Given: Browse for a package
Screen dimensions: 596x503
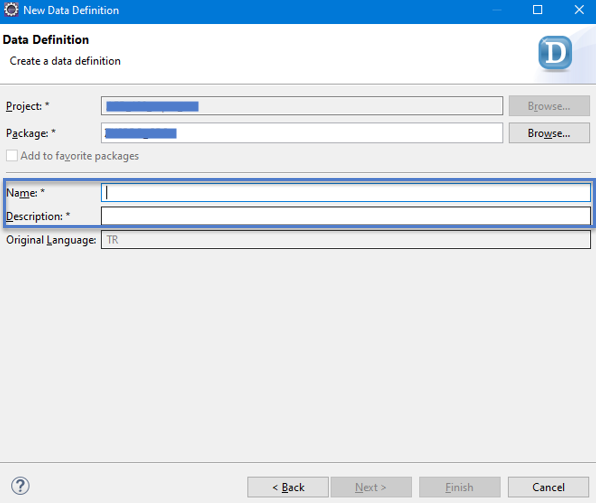Looking at the screenshot, I should (x=549, y=133).
